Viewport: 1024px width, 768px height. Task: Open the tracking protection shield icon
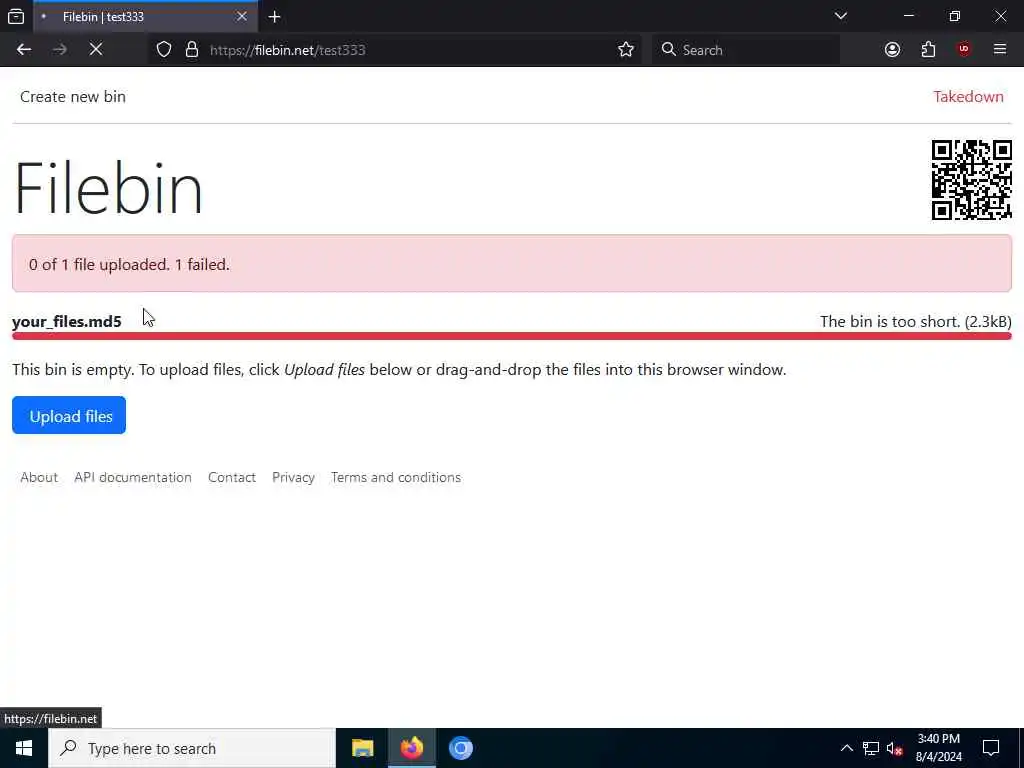point(164,50)
